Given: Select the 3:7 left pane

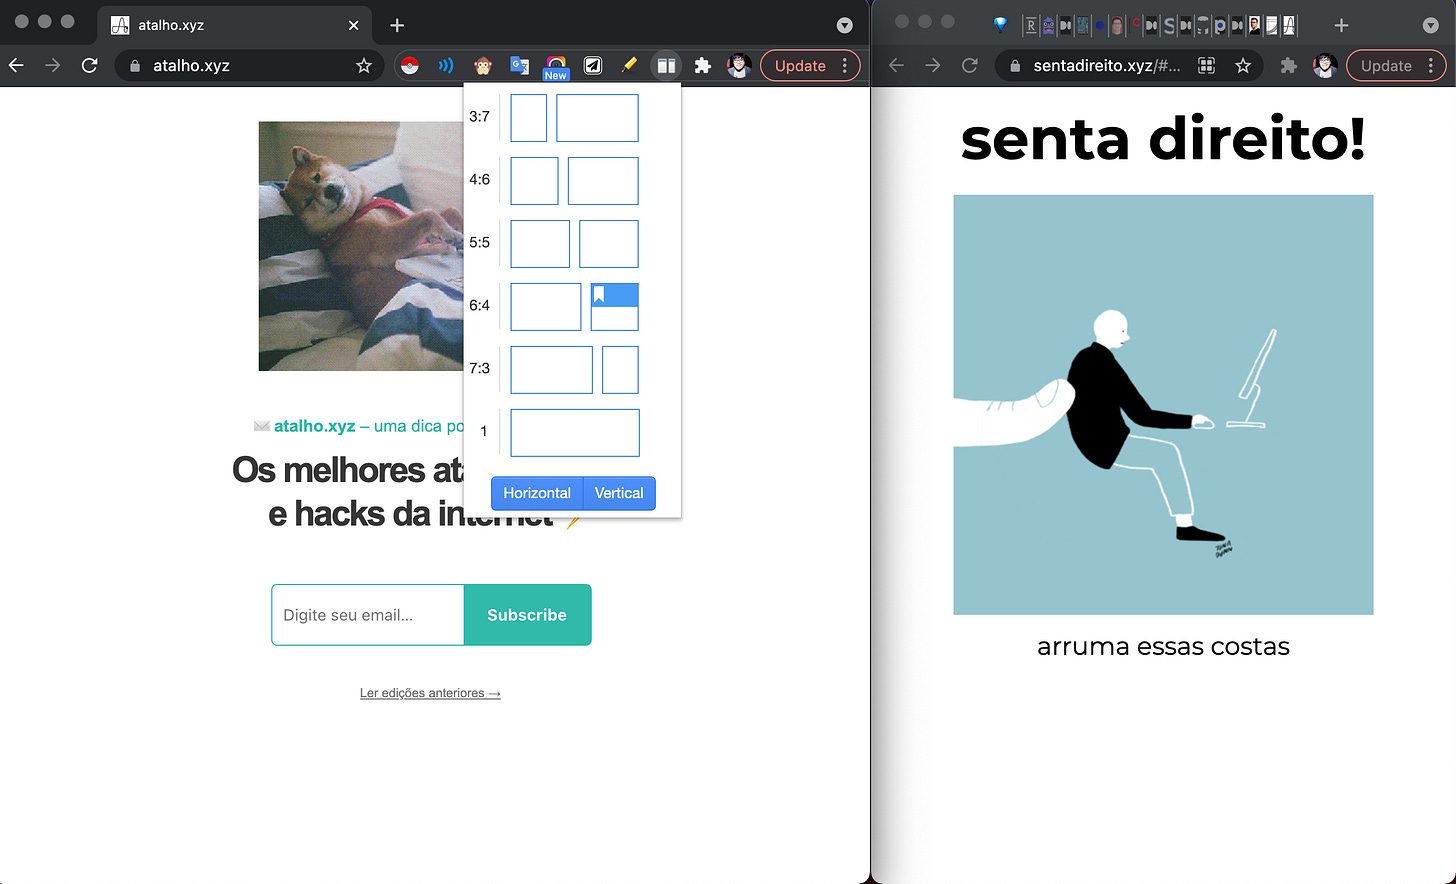Looking at the screenshot, I should (x=529, y=118).
